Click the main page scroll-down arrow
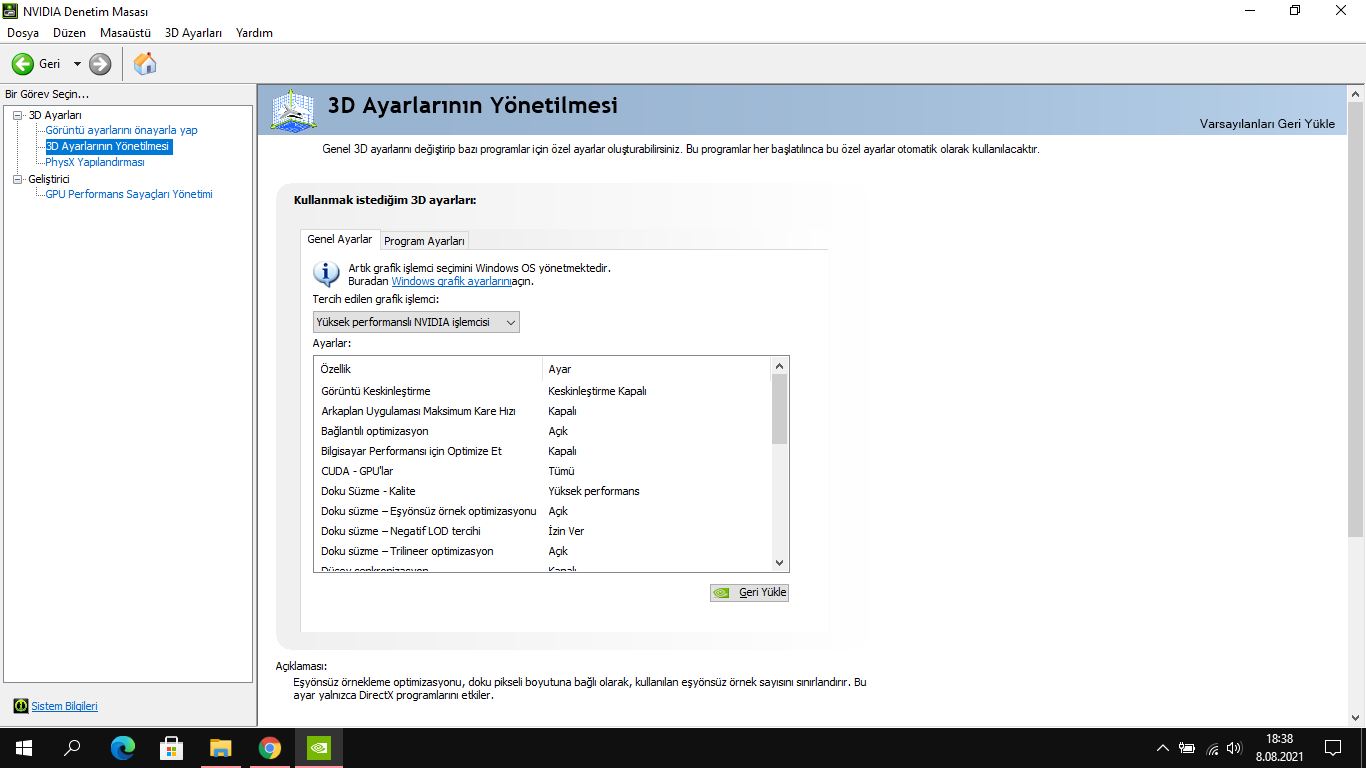Image resolution: width=1366 pixels, height=768 pixels. [x=1356, y=718]
